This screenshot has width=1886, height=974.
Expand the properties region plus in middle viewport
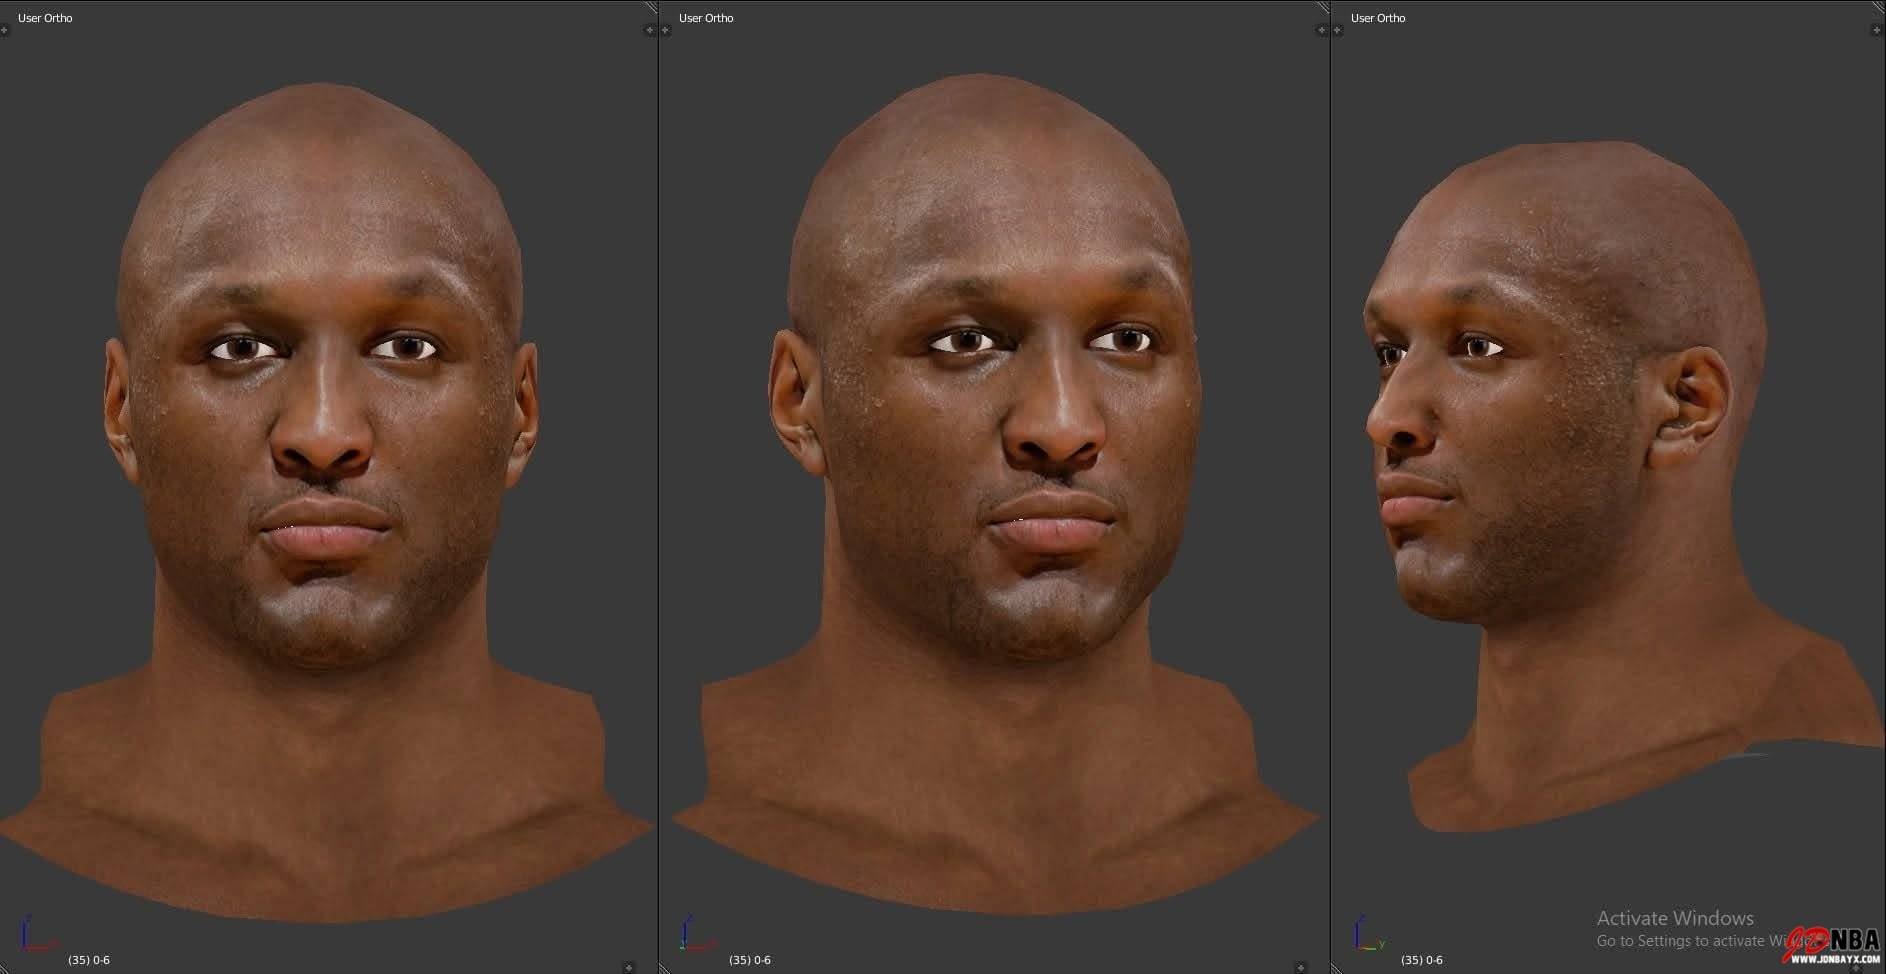click(x=1322, y=30)
